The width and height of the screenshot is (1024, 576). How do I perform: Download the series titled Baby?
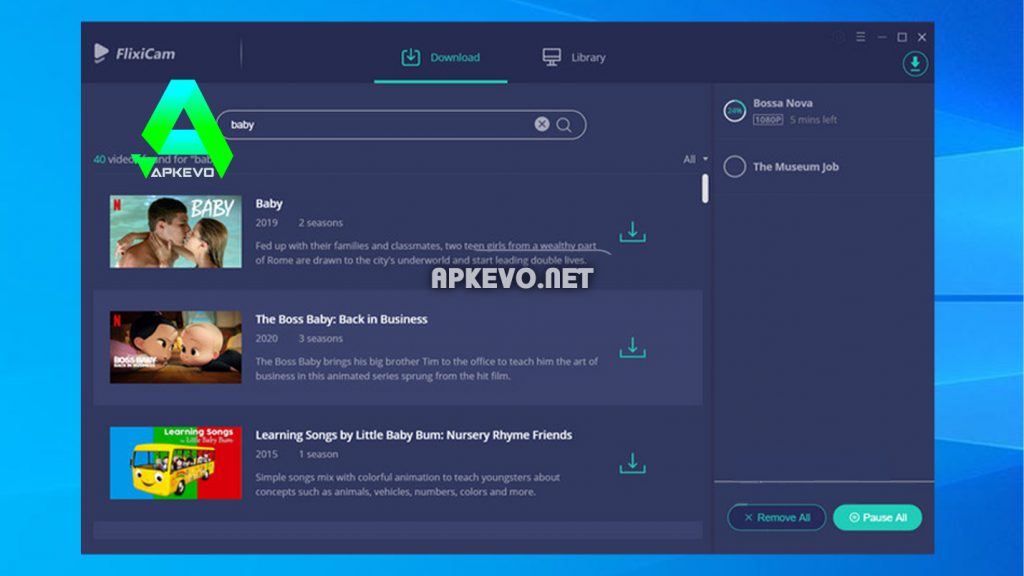[x=632, y=232]
